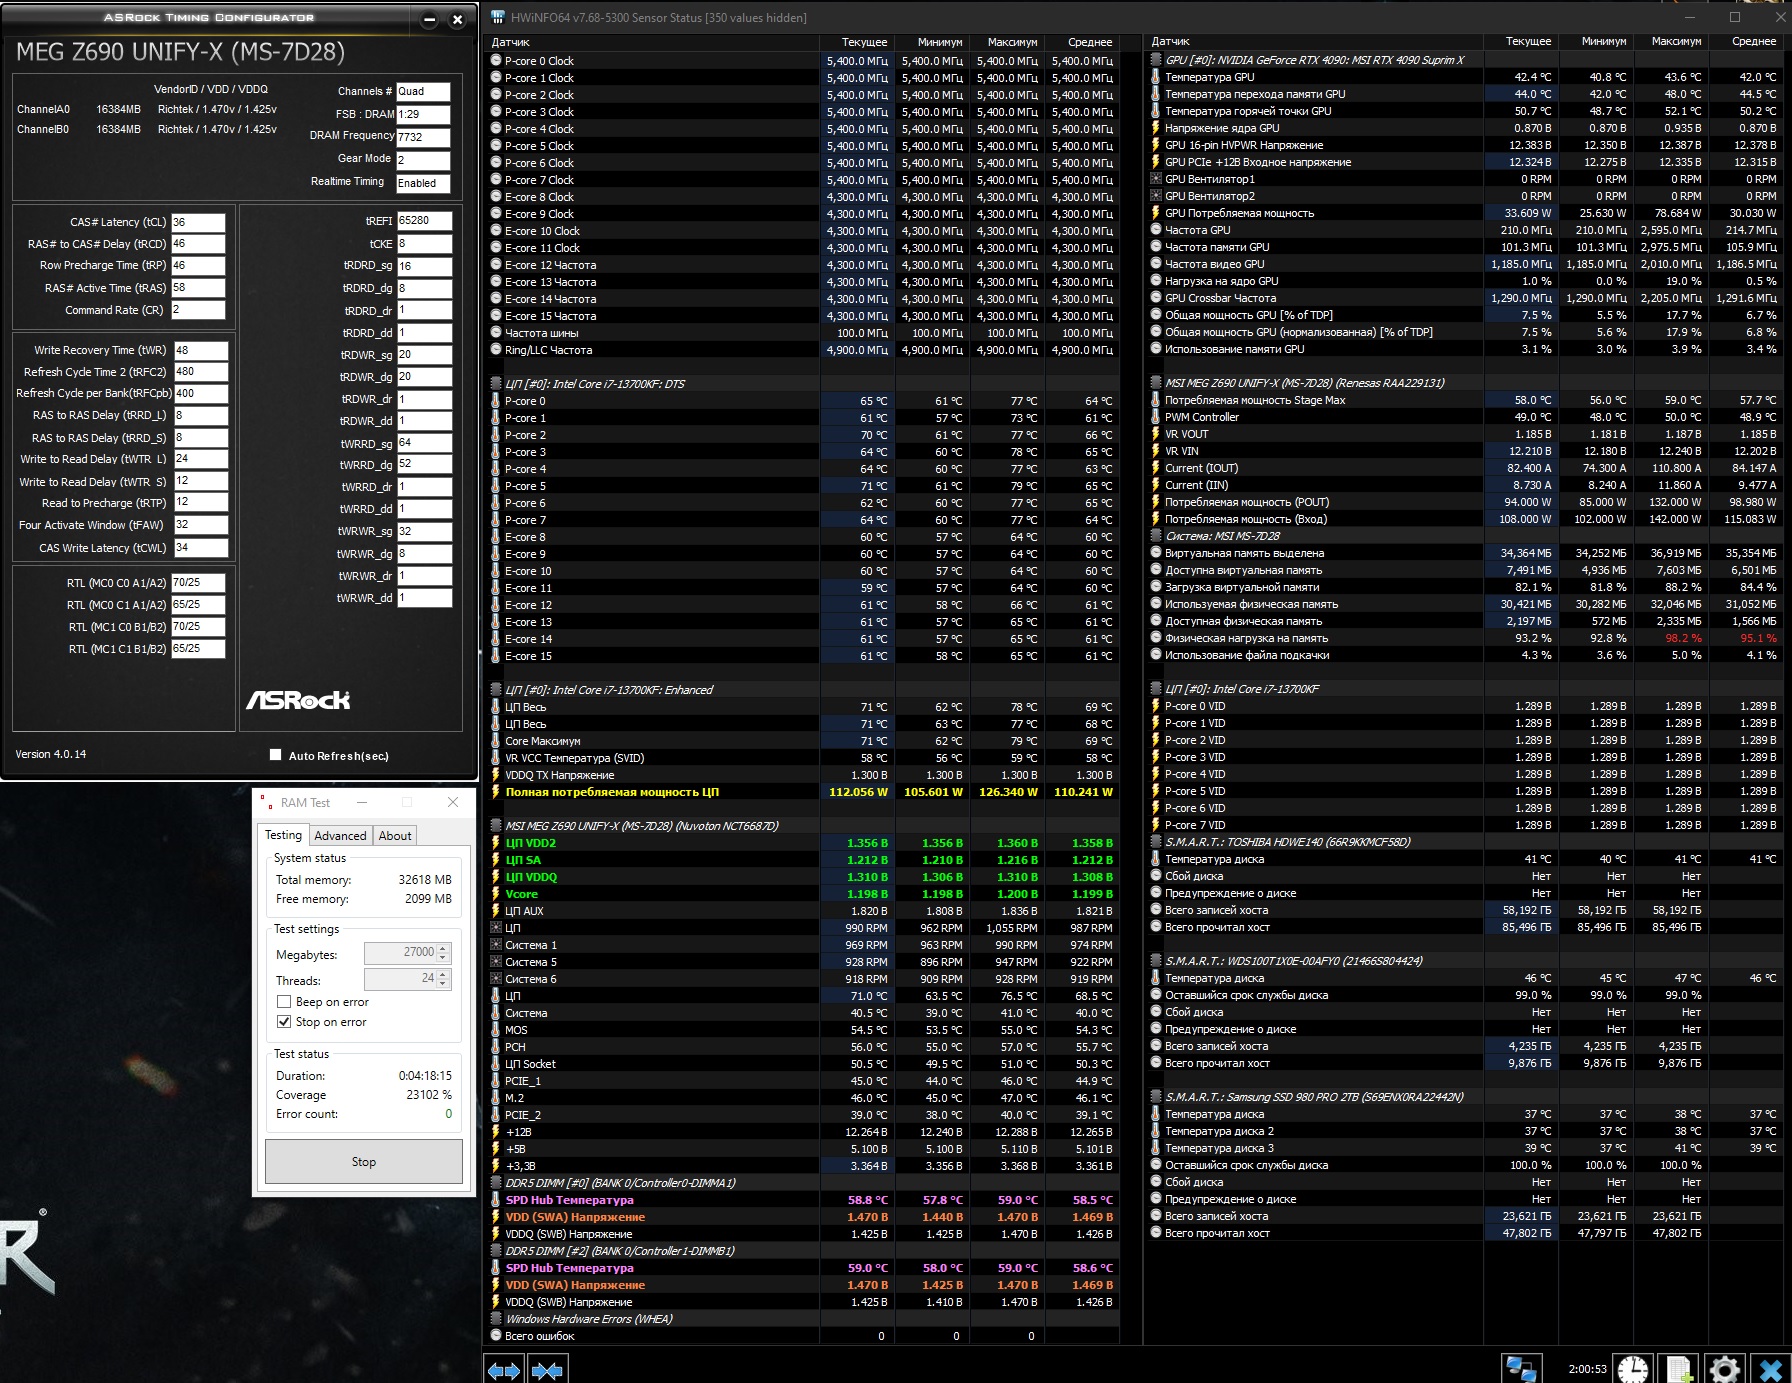Select the Полная потребляемая мощность ЦП row

tap(802, 792)
